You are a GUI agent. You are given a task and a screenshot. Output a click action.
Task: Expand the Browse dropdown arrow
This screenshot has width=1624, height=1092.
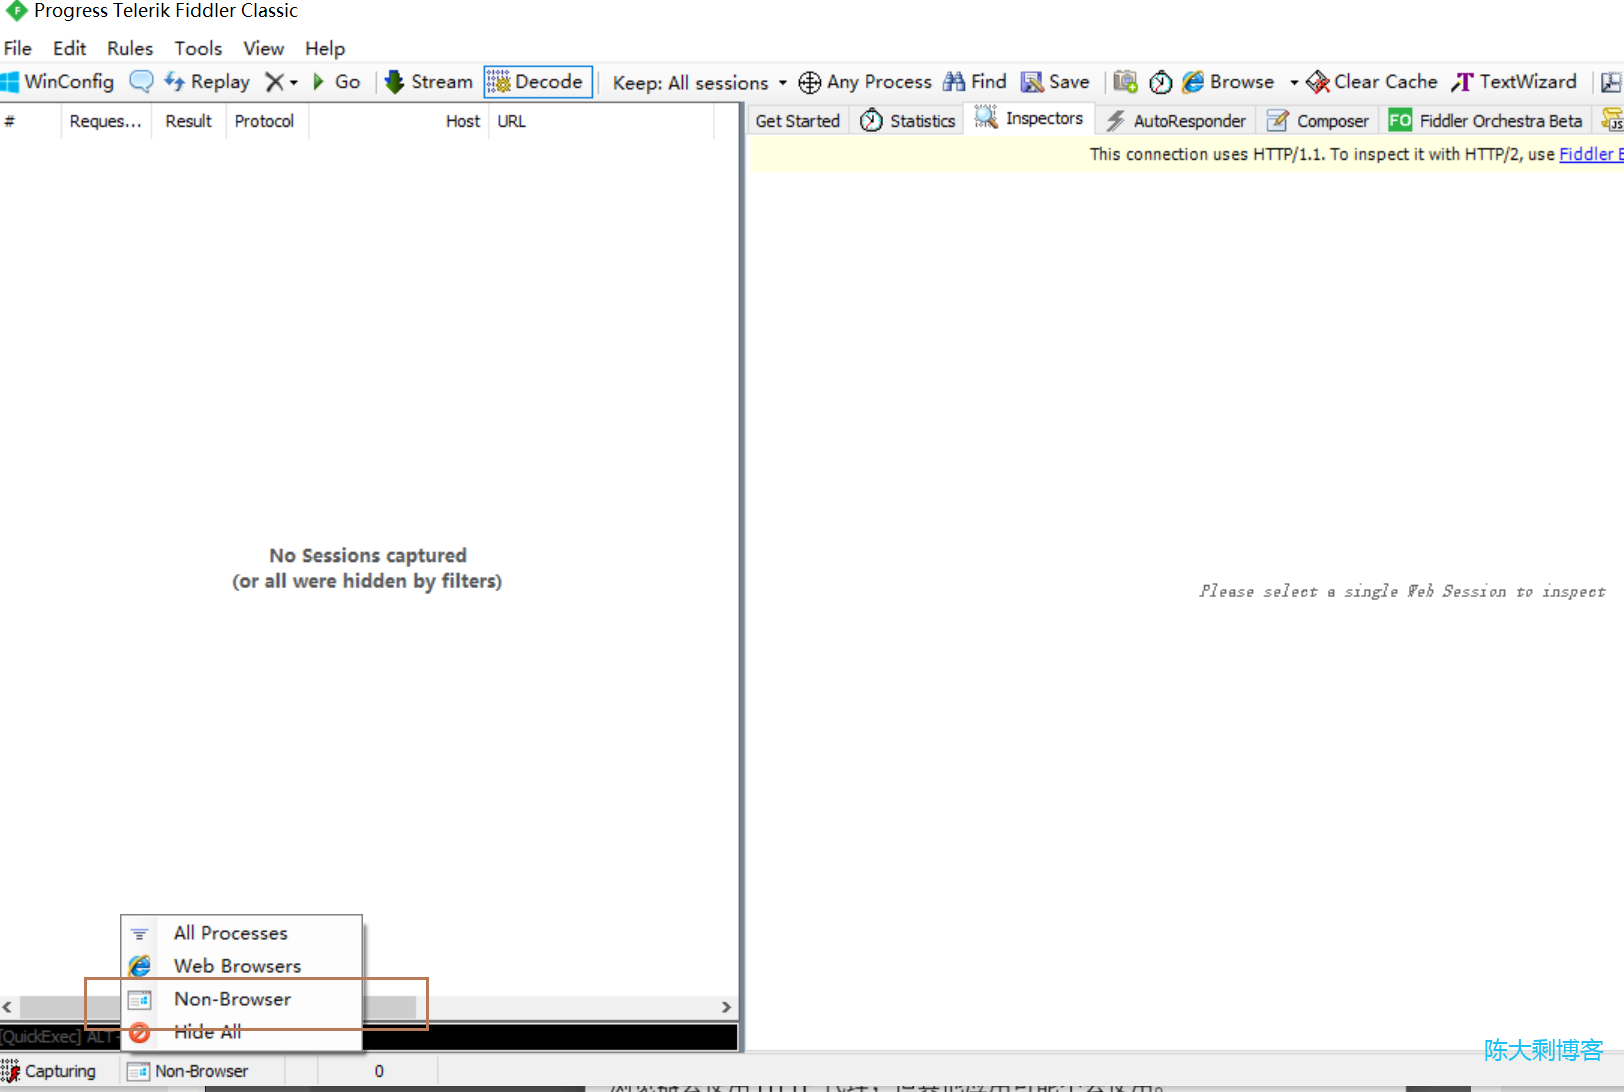click(x=1293, y=83)
